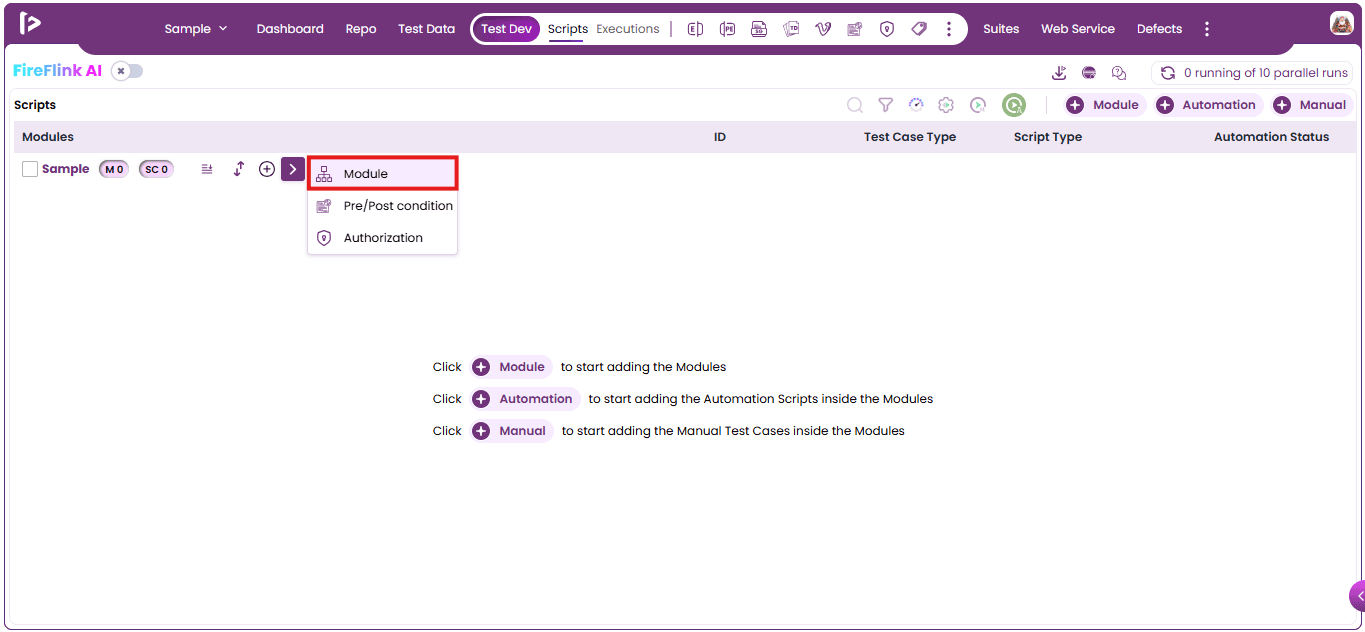Open the chat bubbles icon near parallel runs

pos(1119,73)
